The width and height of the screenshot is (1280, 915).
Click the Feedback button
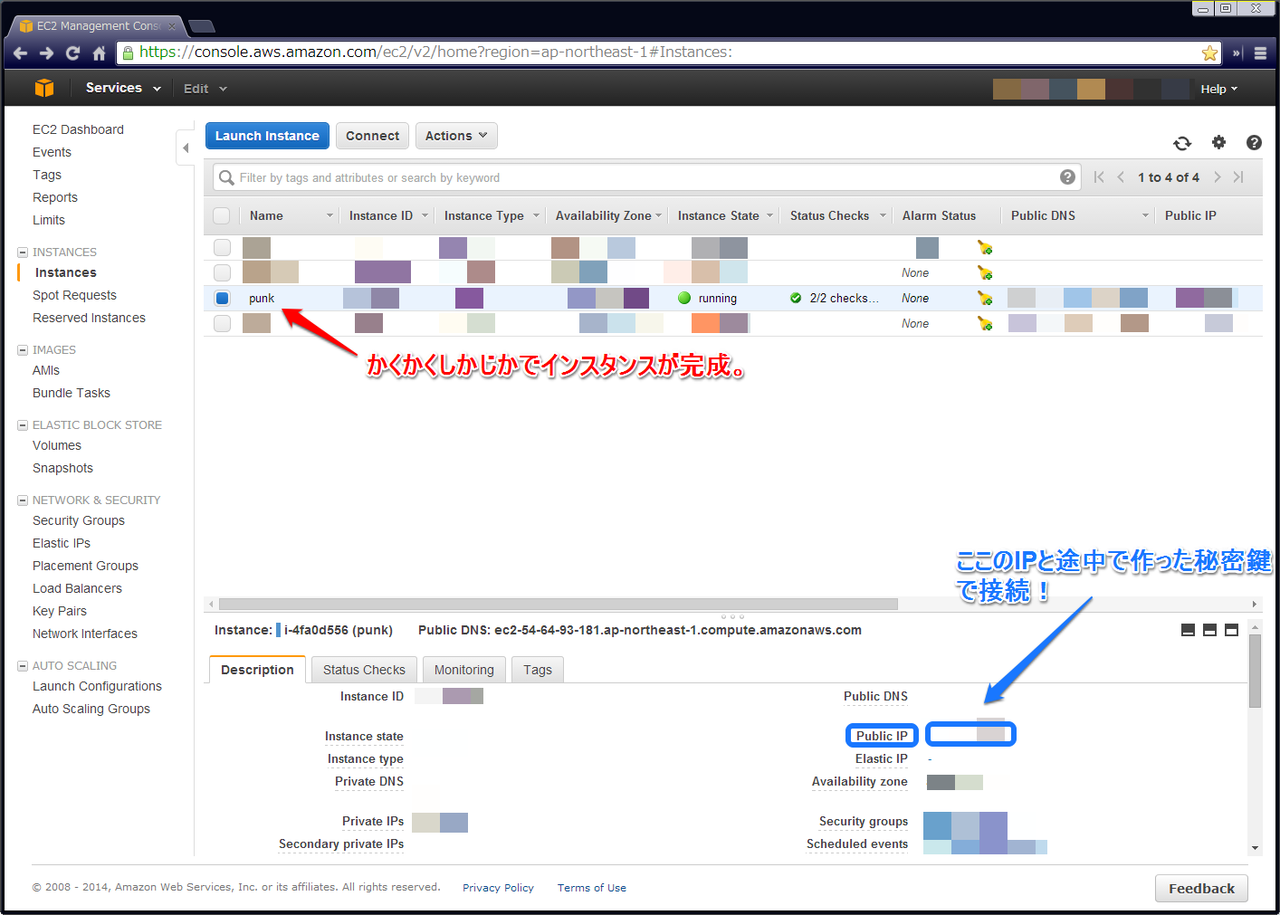click(1201, 888)
